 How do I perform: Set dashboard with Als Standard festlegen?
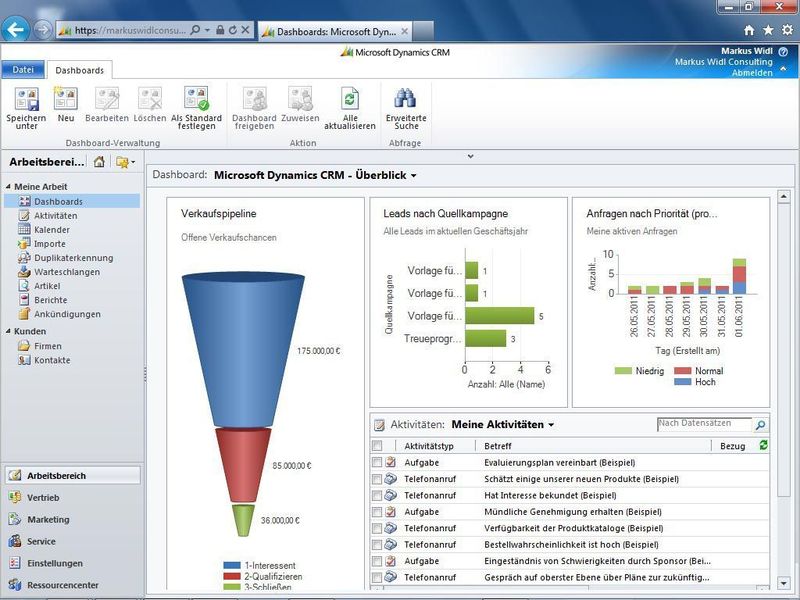(196, 98)
